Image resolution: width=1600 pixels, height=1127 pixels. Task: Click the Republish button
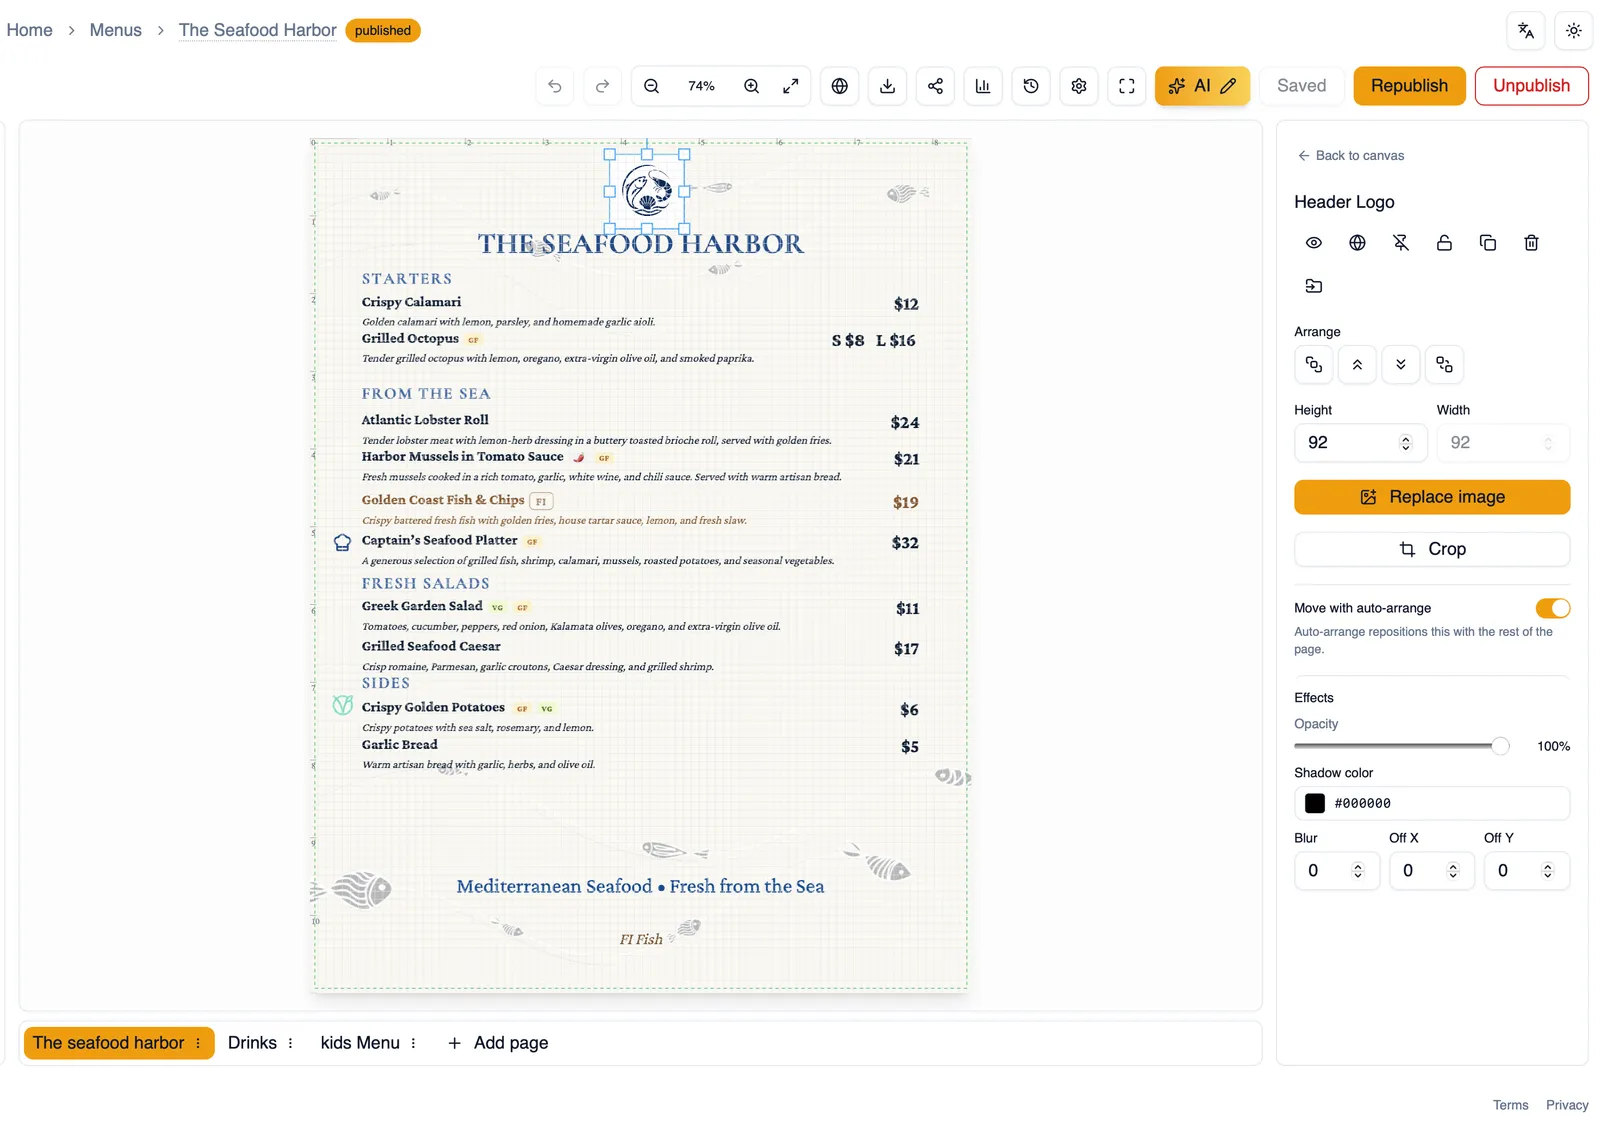click(x=1409, y=86)
